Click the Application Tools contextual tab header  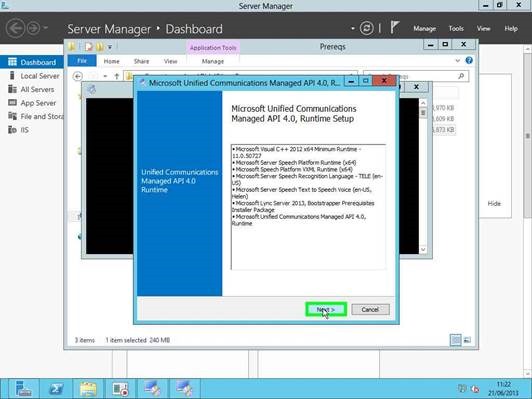pos(213,48)
